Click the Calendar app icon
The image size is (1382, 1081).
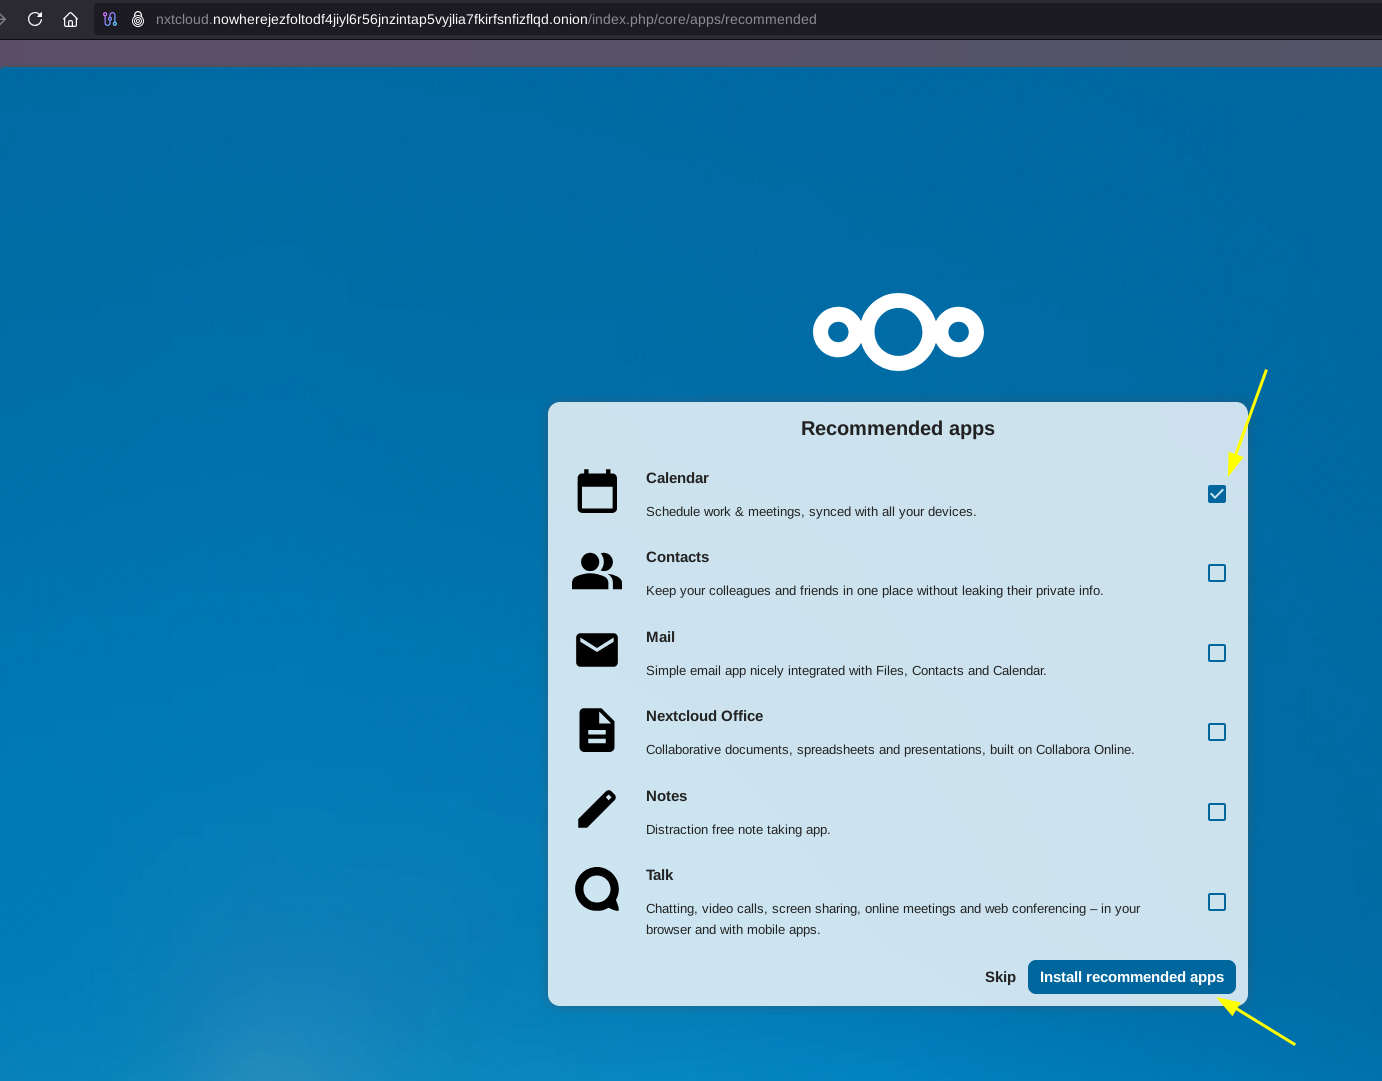pyautogui.click(x=597, y=491)
